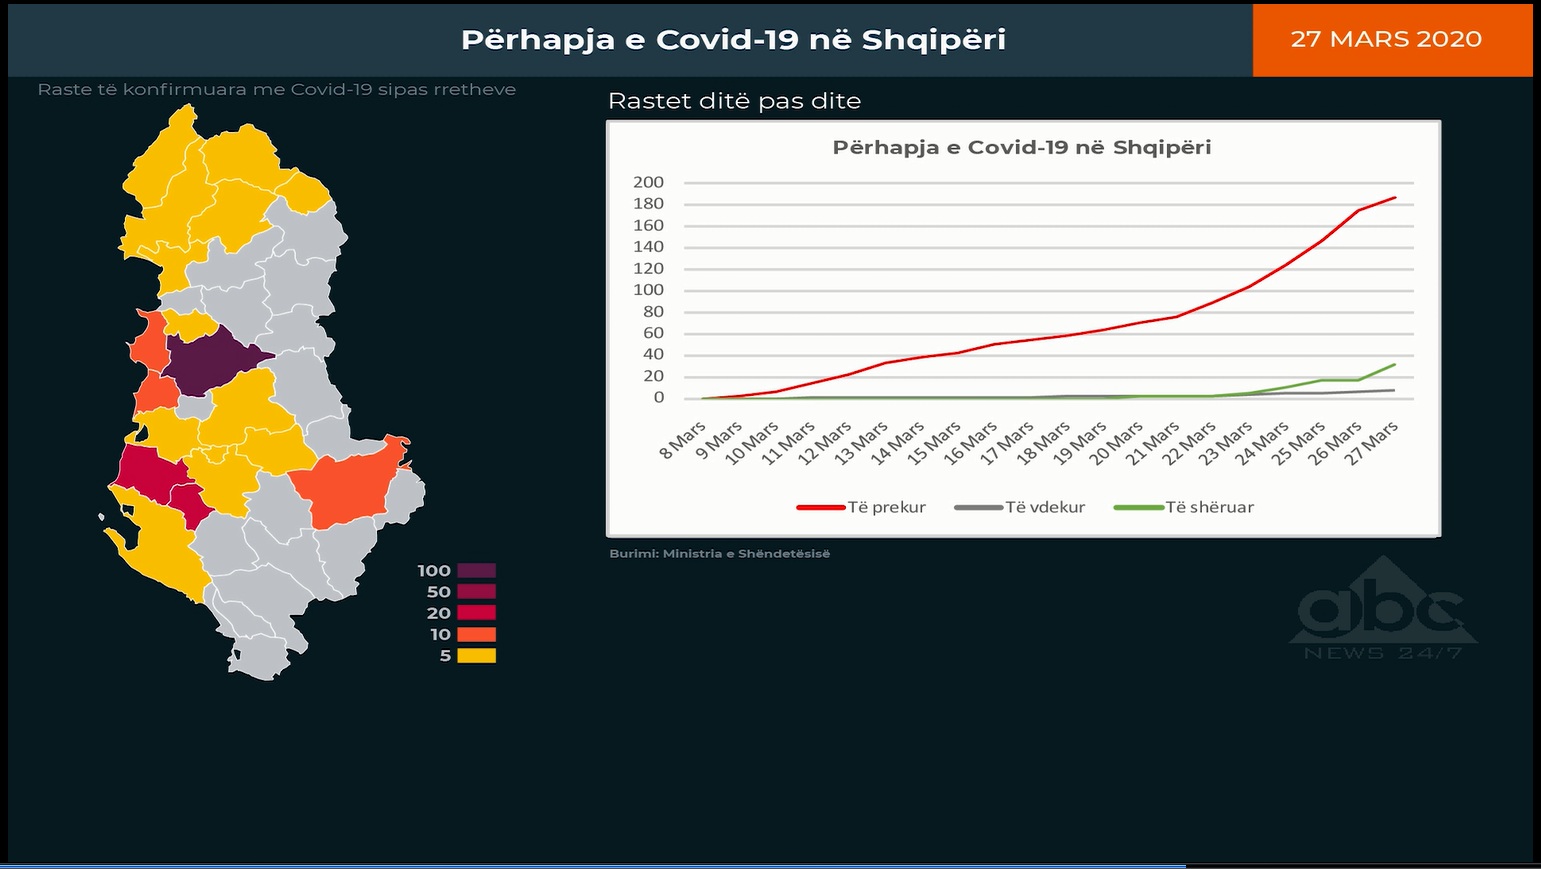Image resolution: width=1541 pixels, height=869 pixels.
Task: Click the chart title inside the graph
Action: 1022,147
